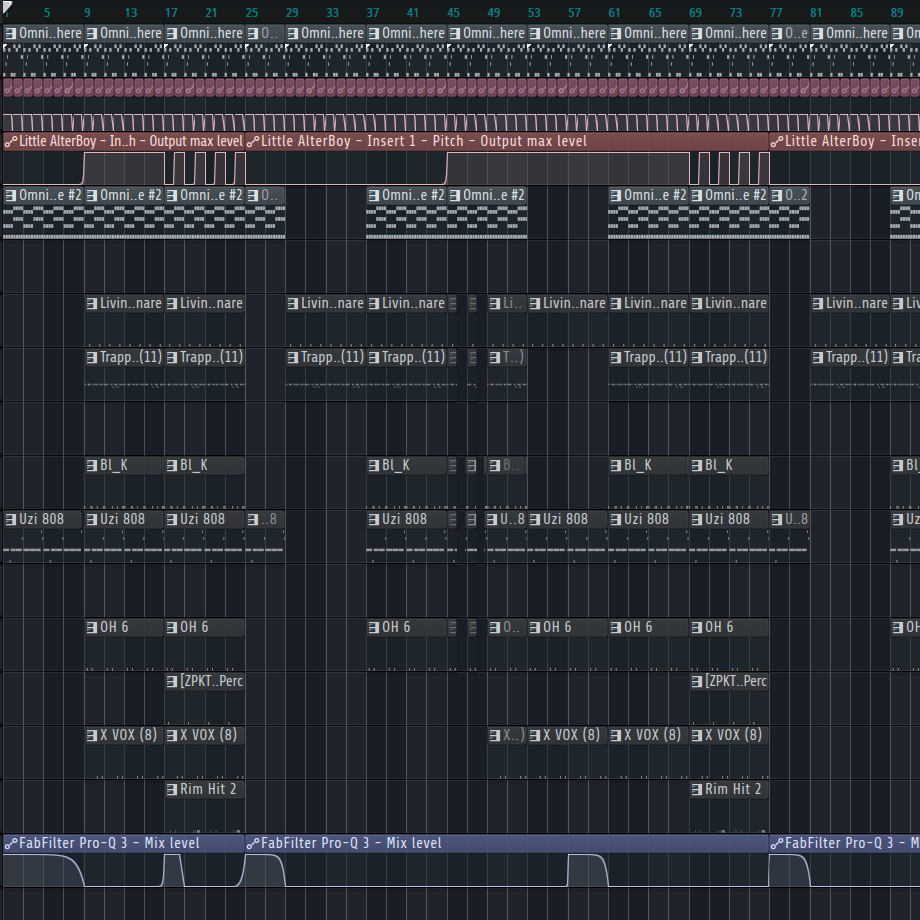
Task: Open the Omni..e #2 clip icon at bar 45
Action: pos(454,195)
